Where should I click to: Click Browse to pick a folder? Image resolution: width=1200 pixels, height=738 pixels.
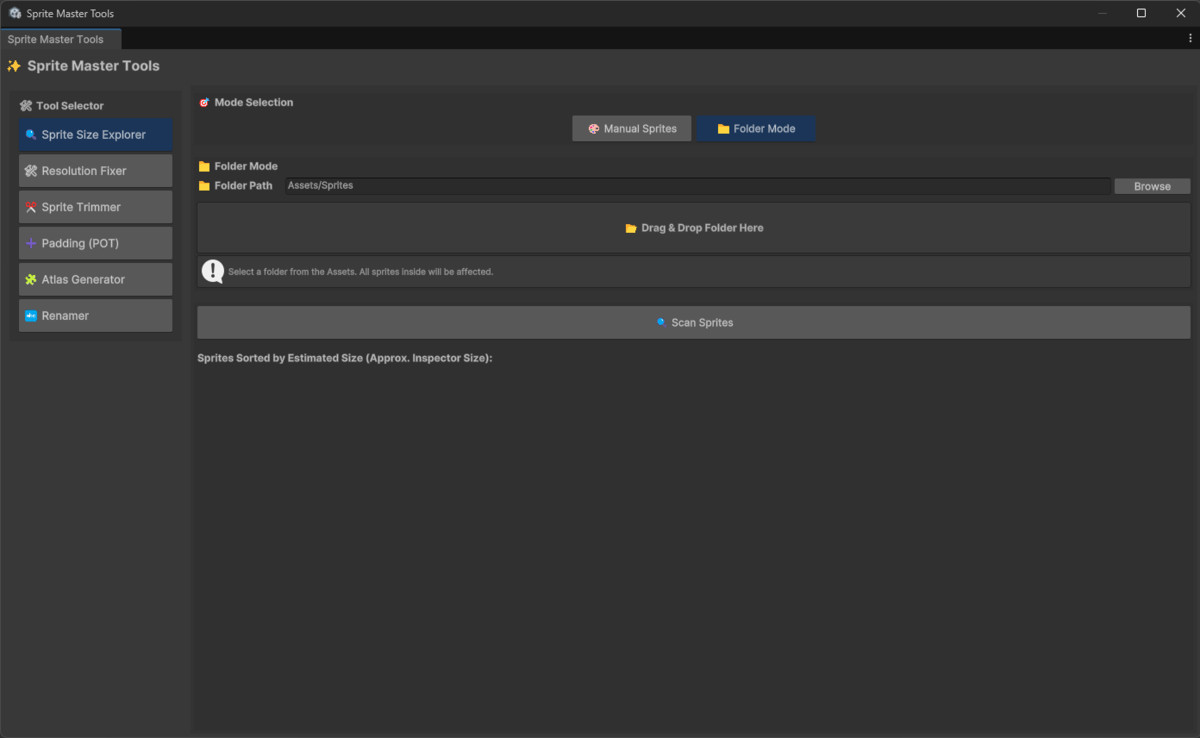(x=1152, y=186)
